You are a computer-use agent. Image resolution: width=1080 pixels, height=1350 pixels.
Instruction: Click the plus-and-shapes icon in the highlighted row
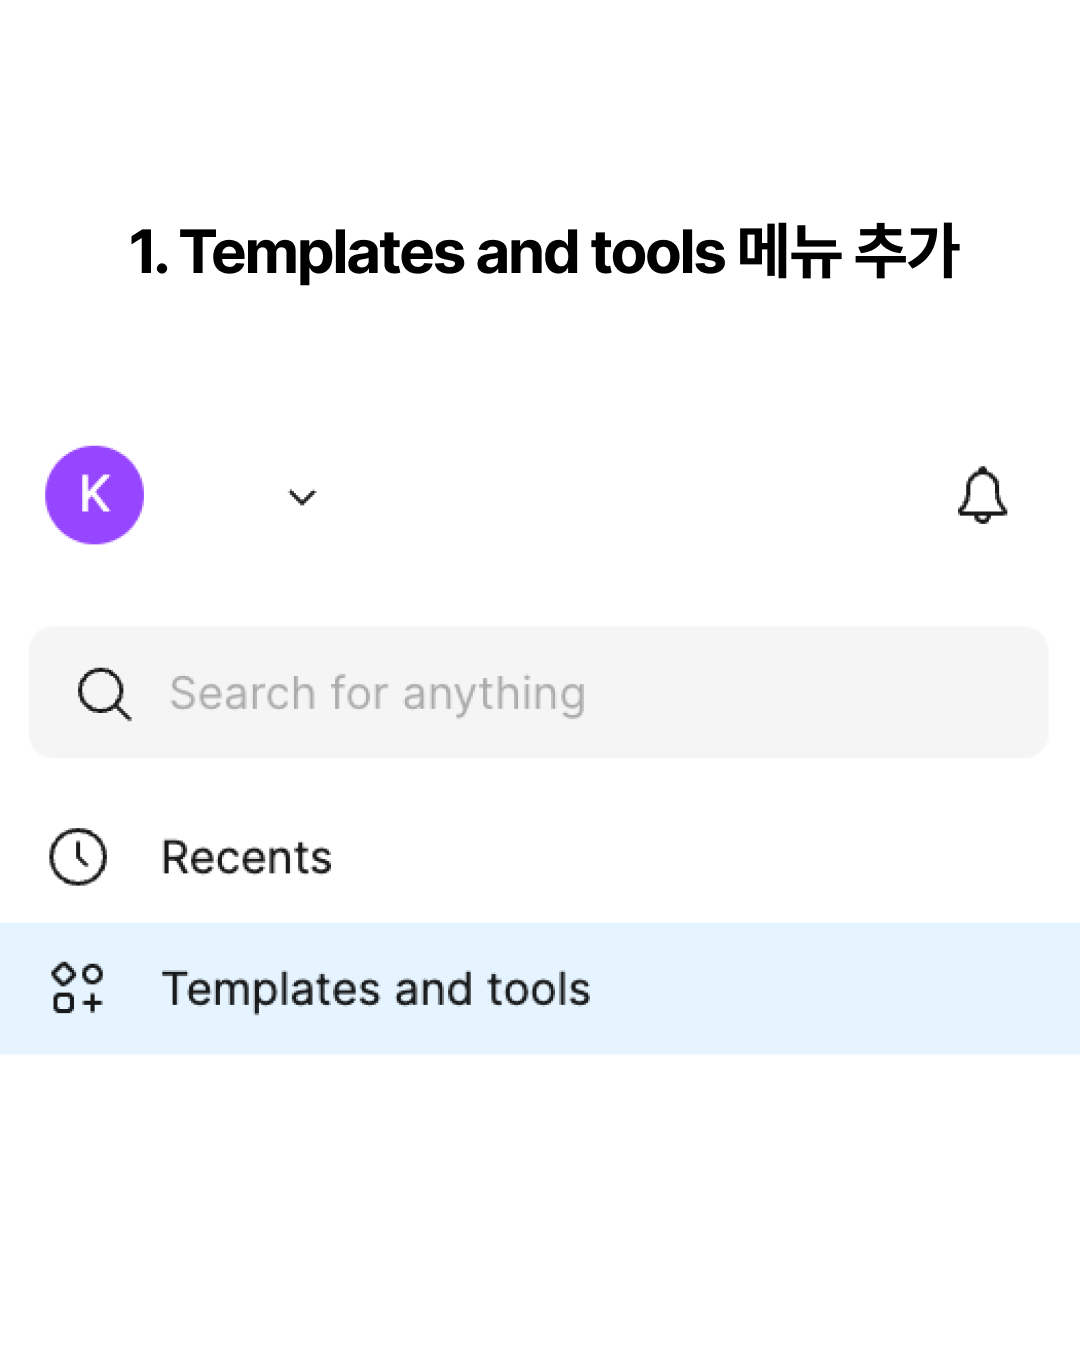click(78, 988)
